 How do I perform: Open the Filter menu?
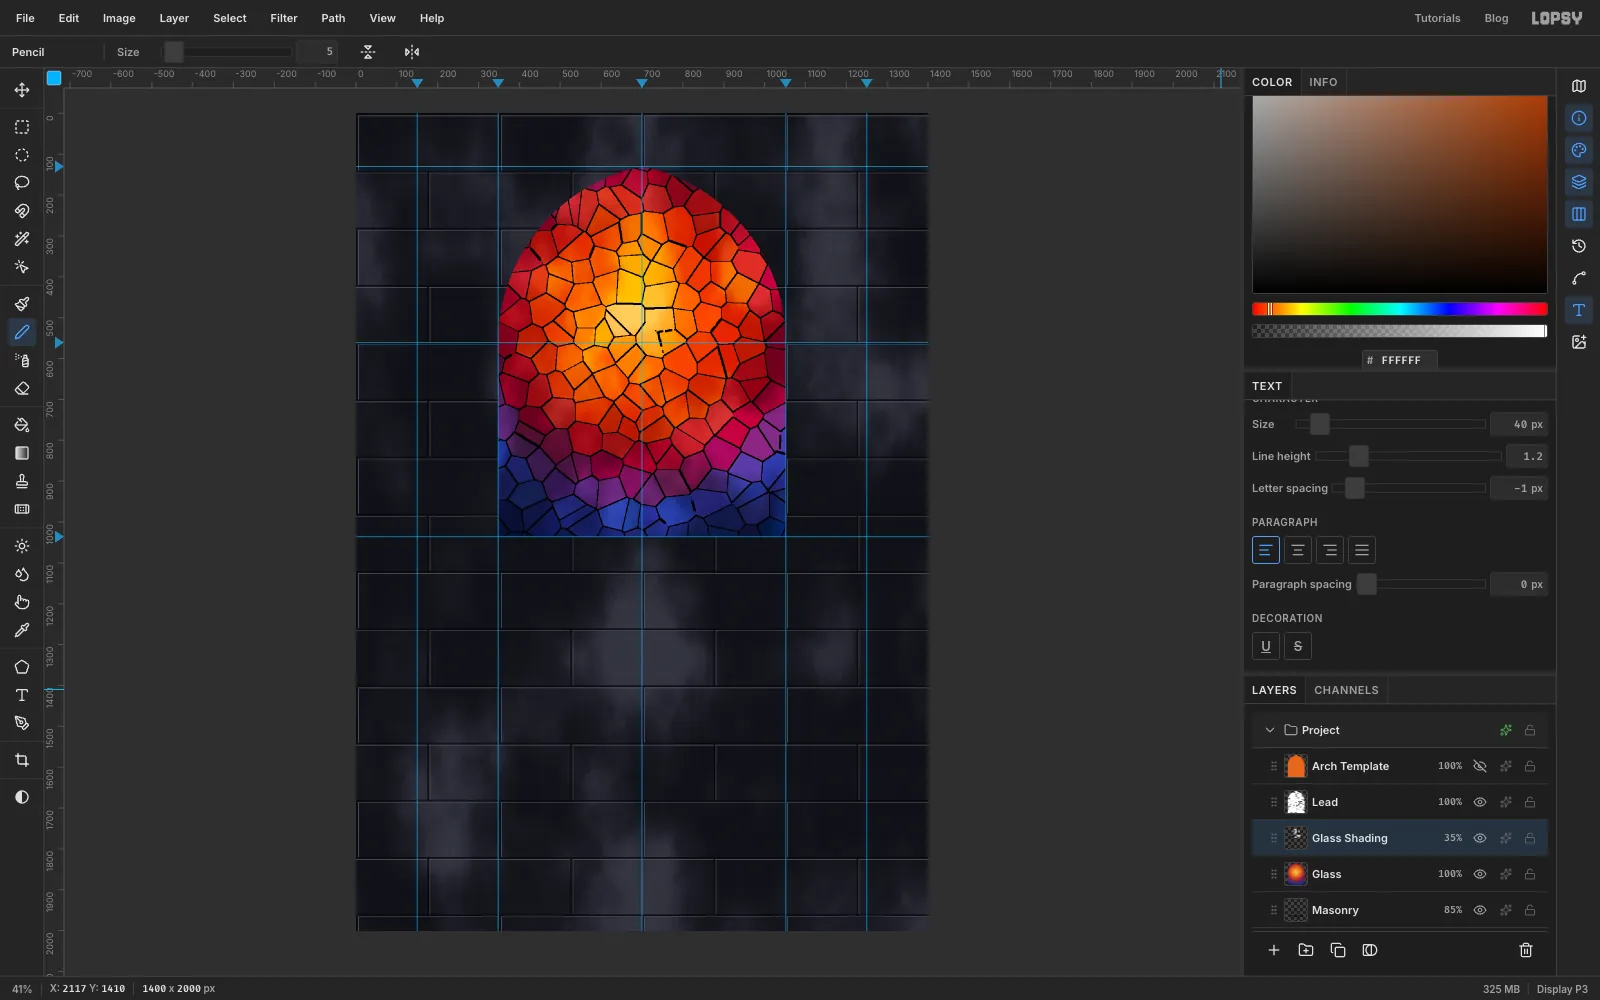pyautogui.click(x=284, y=18)
